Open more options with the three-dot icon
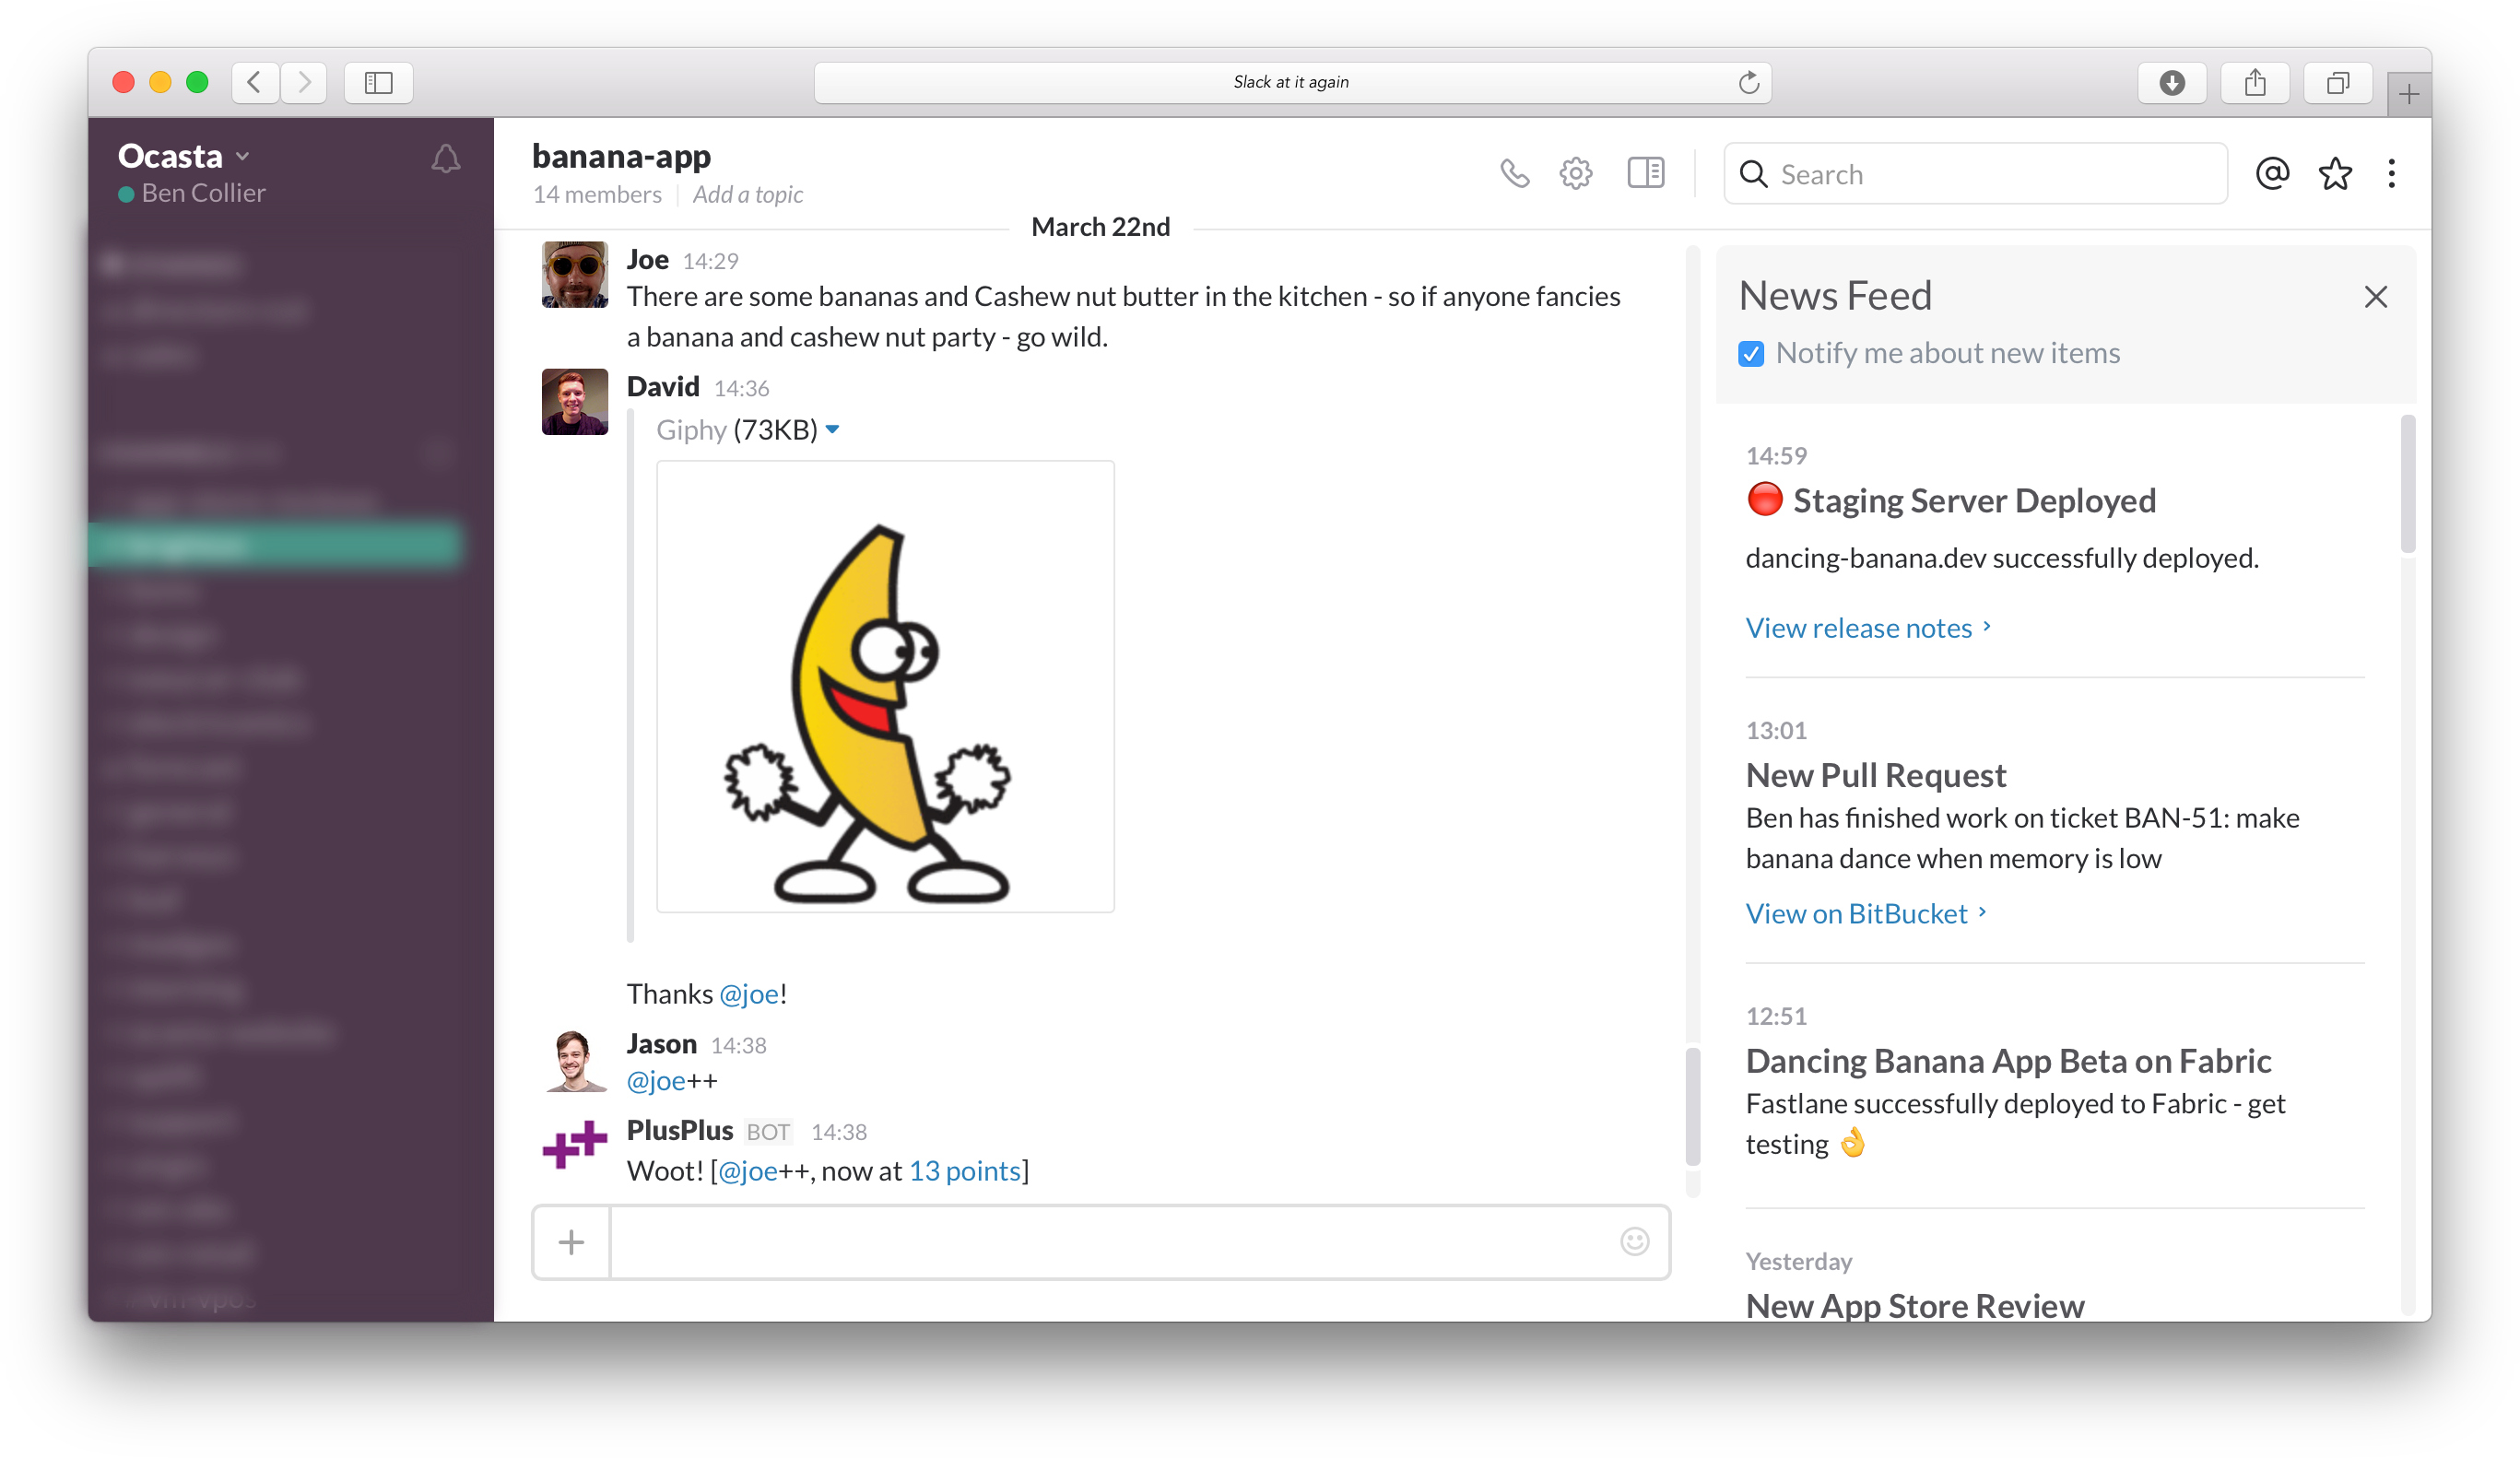Screen dimensions: 2520x1458 click(2392, 173)
